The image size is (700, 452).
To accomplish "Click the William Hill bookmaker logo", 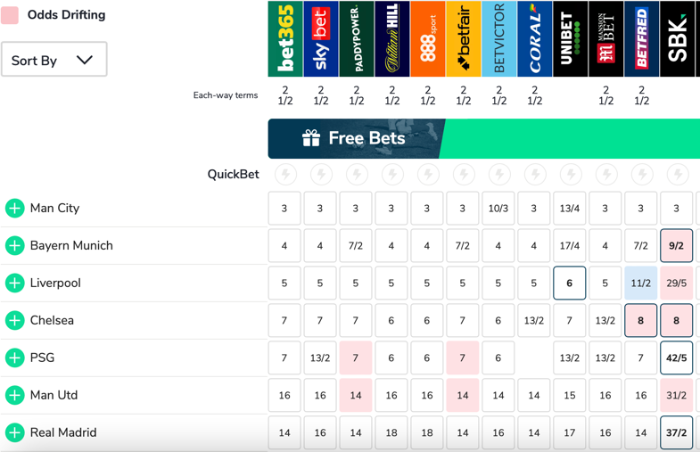I will point(391,39).
